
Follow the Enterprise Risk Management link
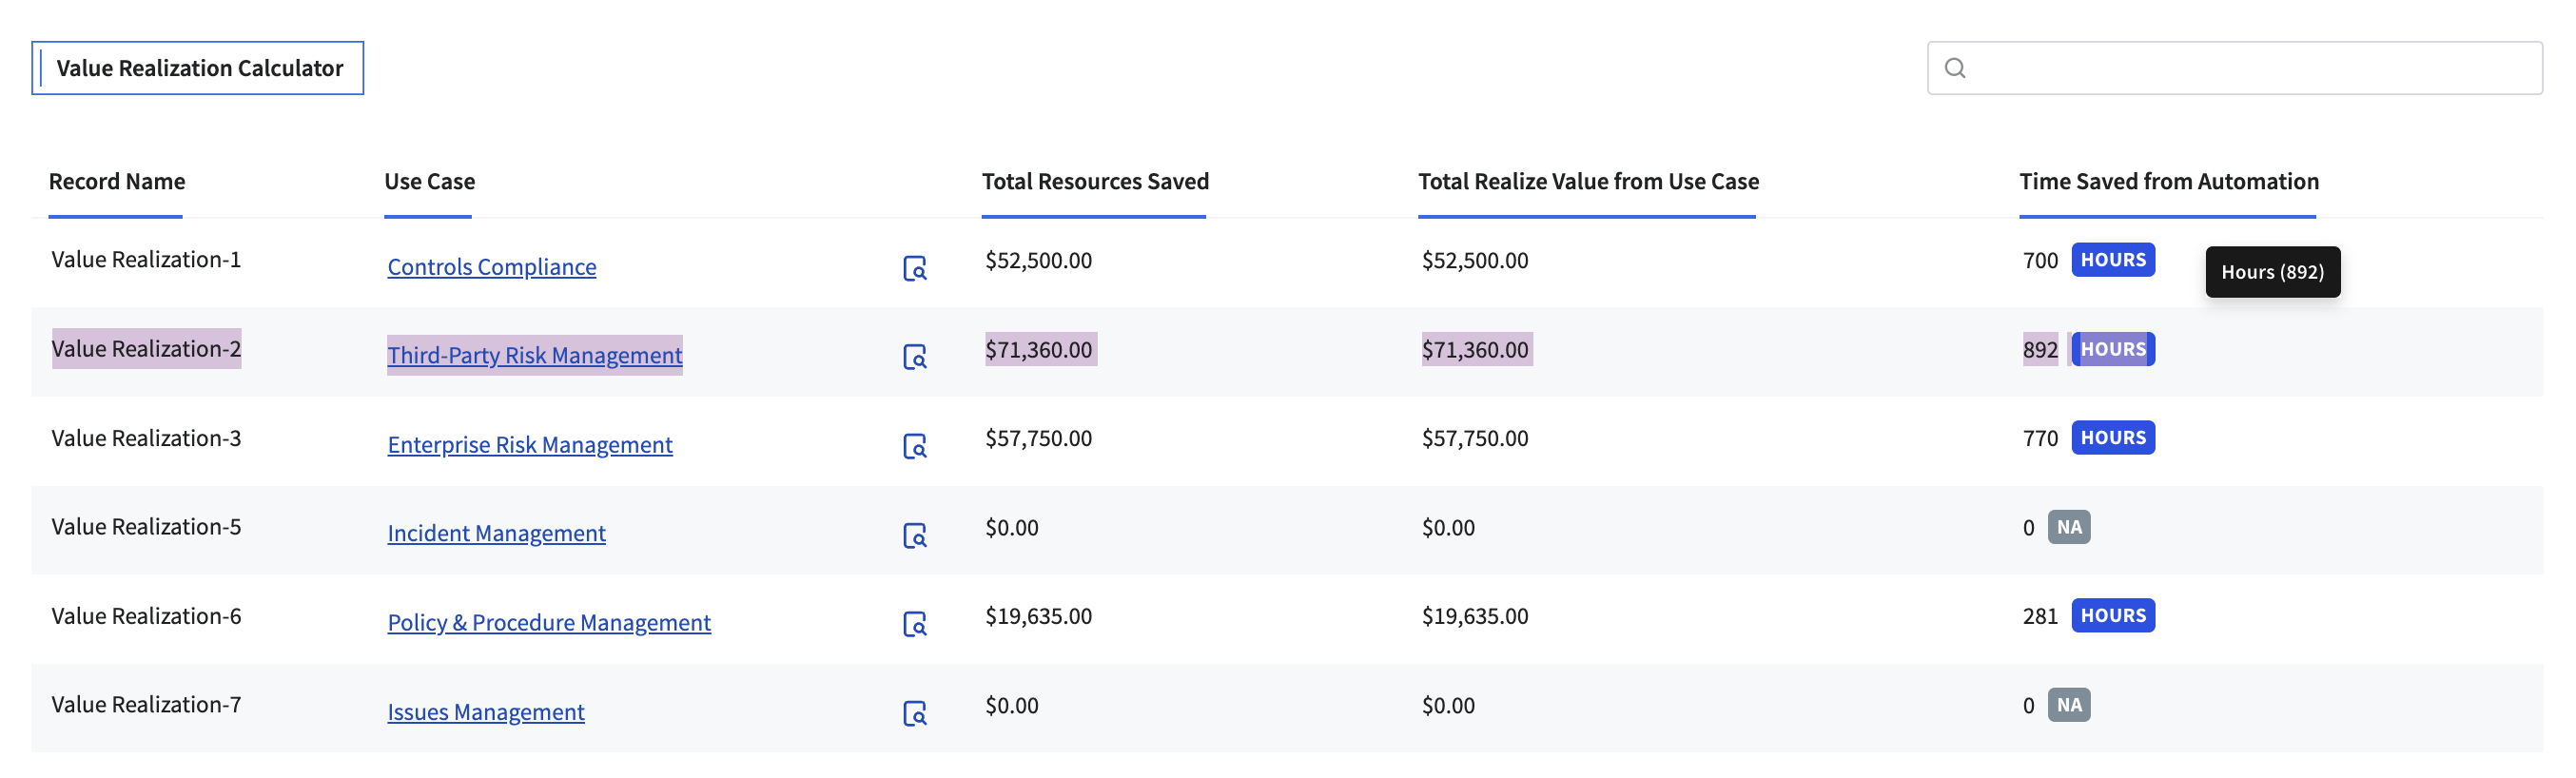[529, 444]
